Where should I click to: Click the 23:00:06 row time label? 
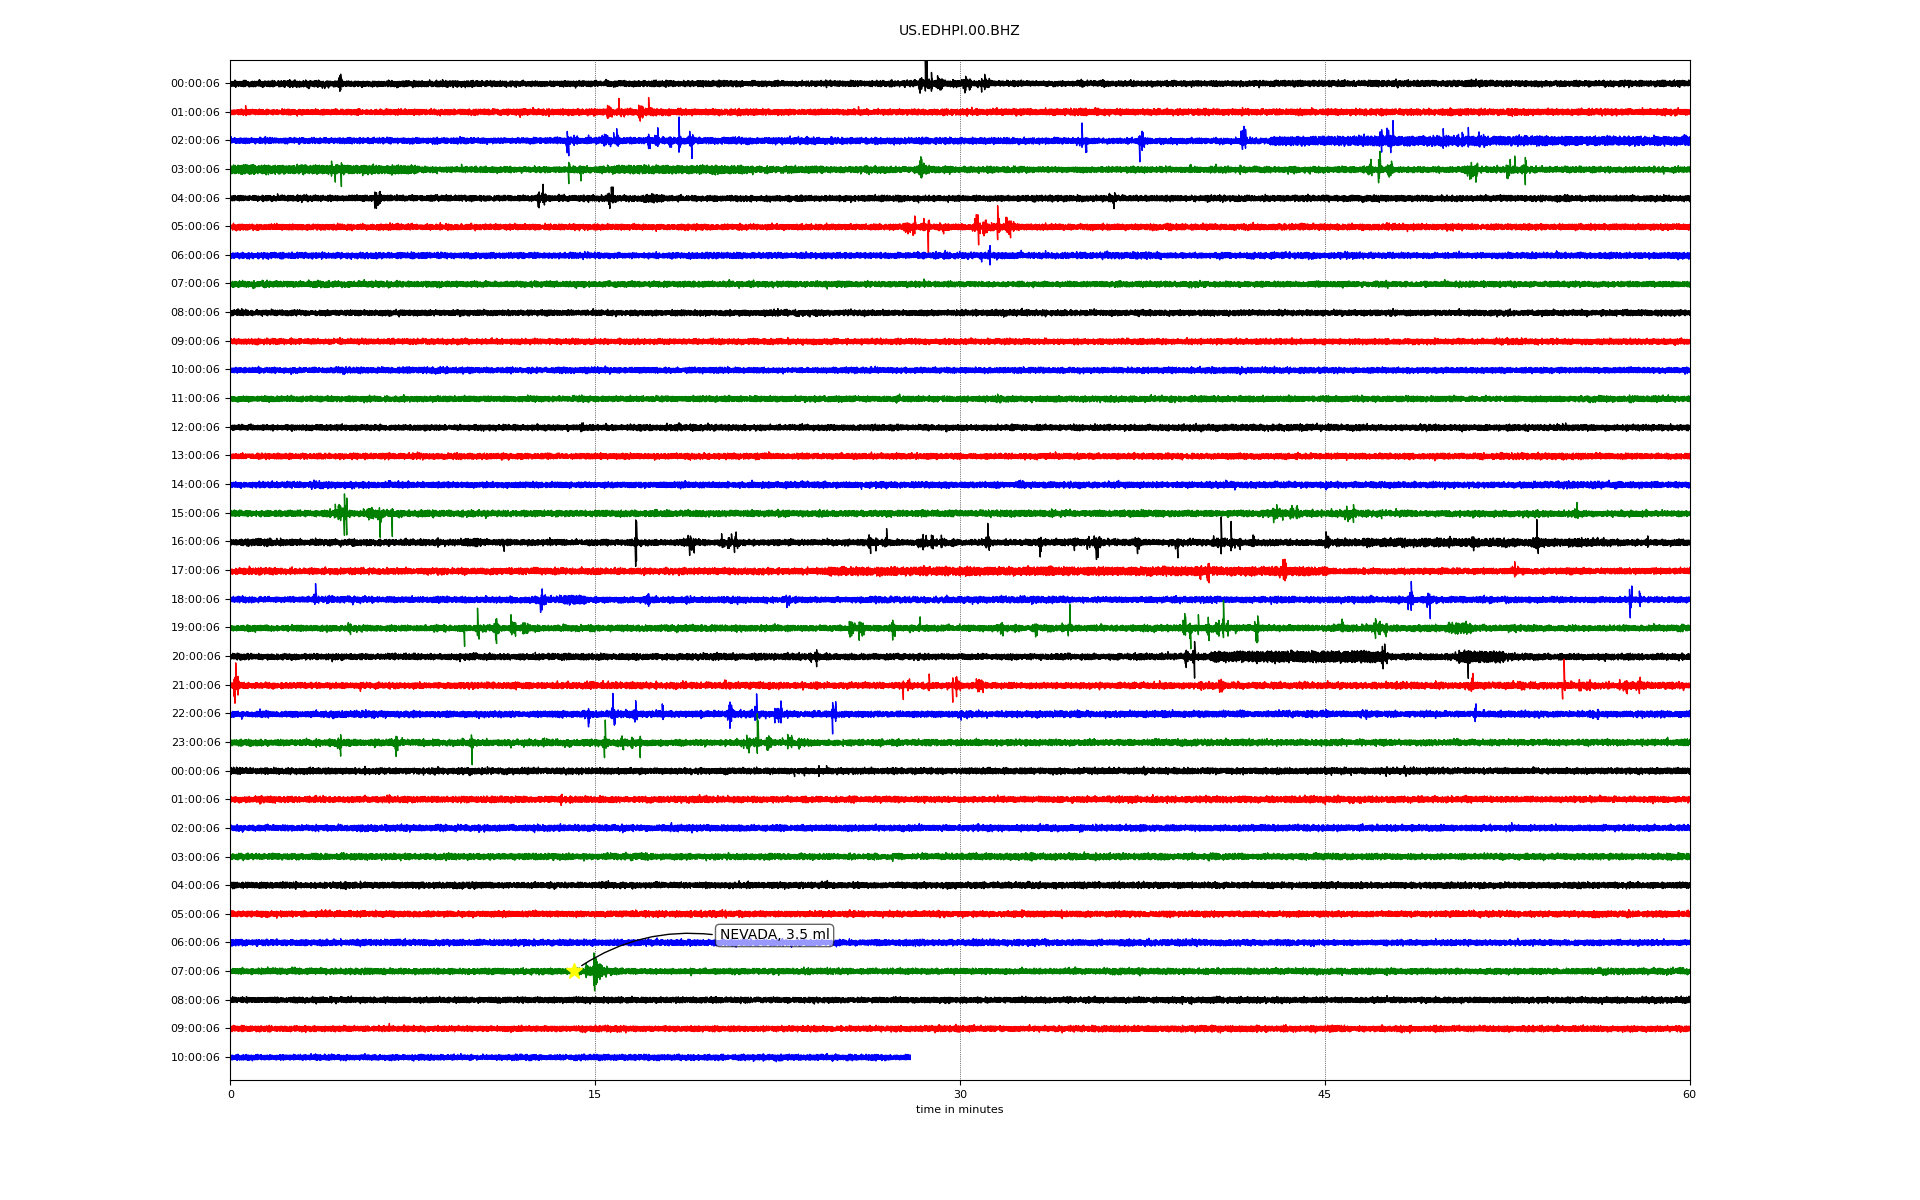coord(195,743)
